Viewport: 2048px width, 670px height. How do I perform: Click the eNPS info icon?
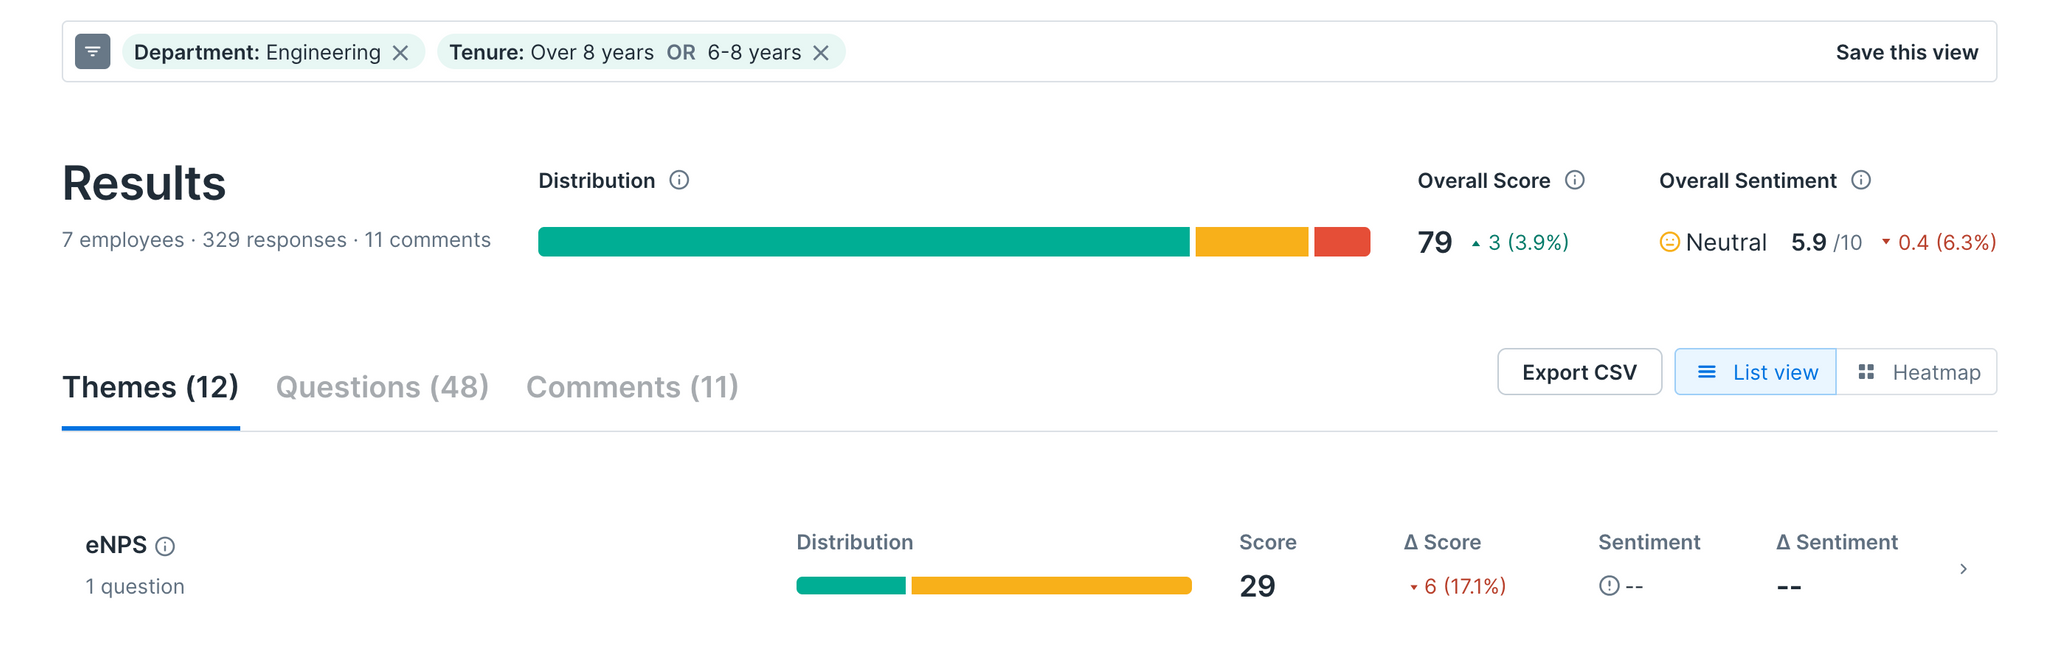[x=166, y=547]
